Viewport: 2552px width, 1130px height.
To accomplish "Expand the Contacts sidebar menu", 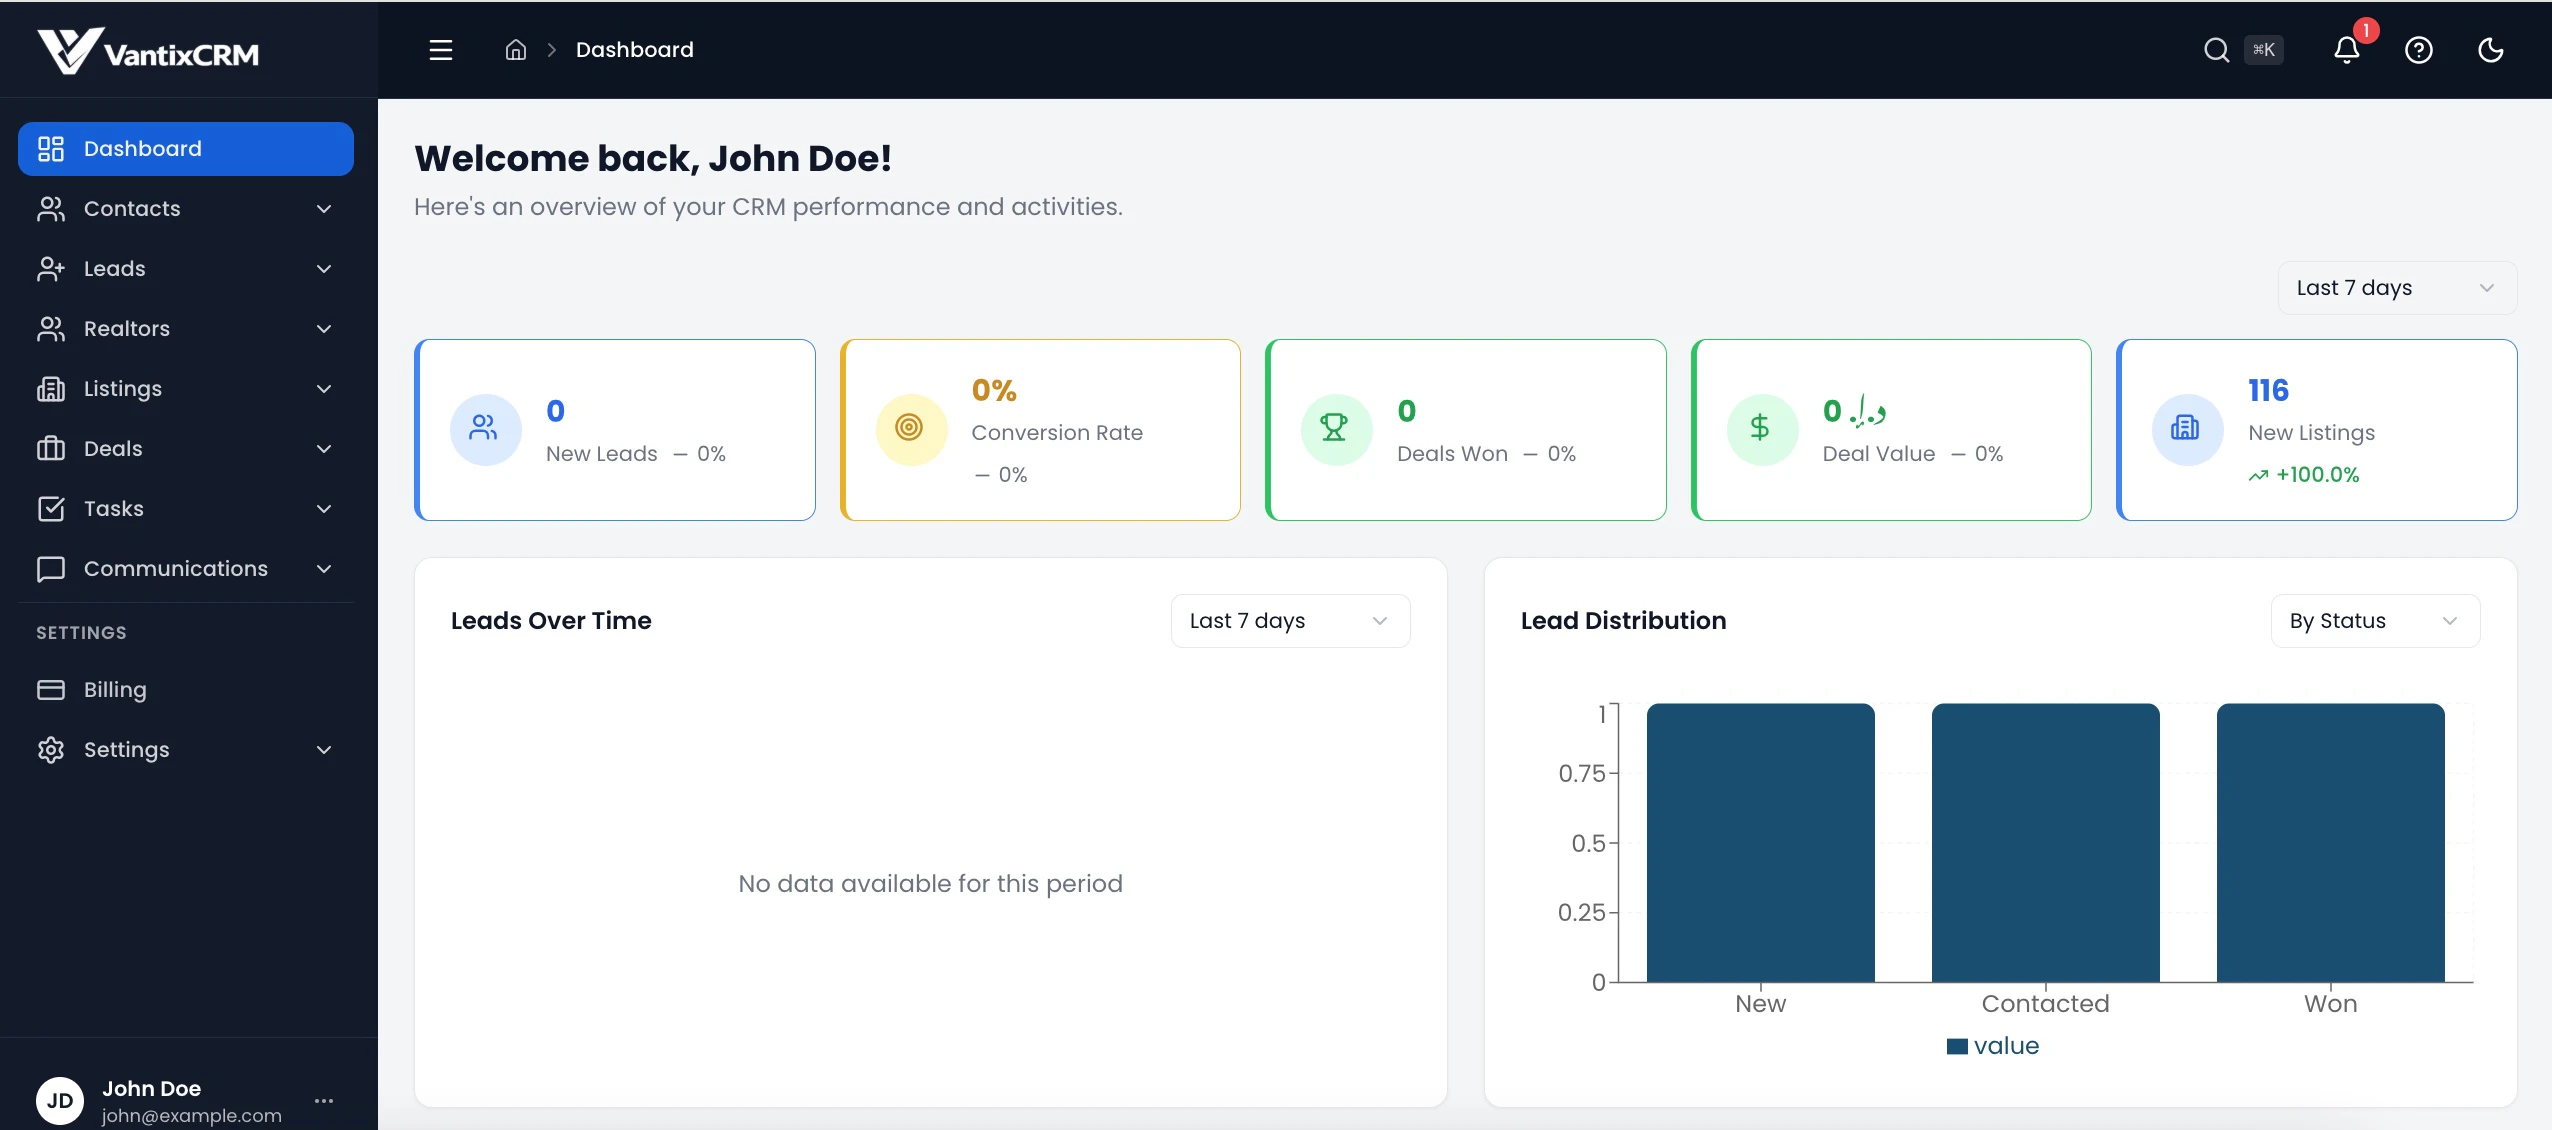I will coord(185,209).
